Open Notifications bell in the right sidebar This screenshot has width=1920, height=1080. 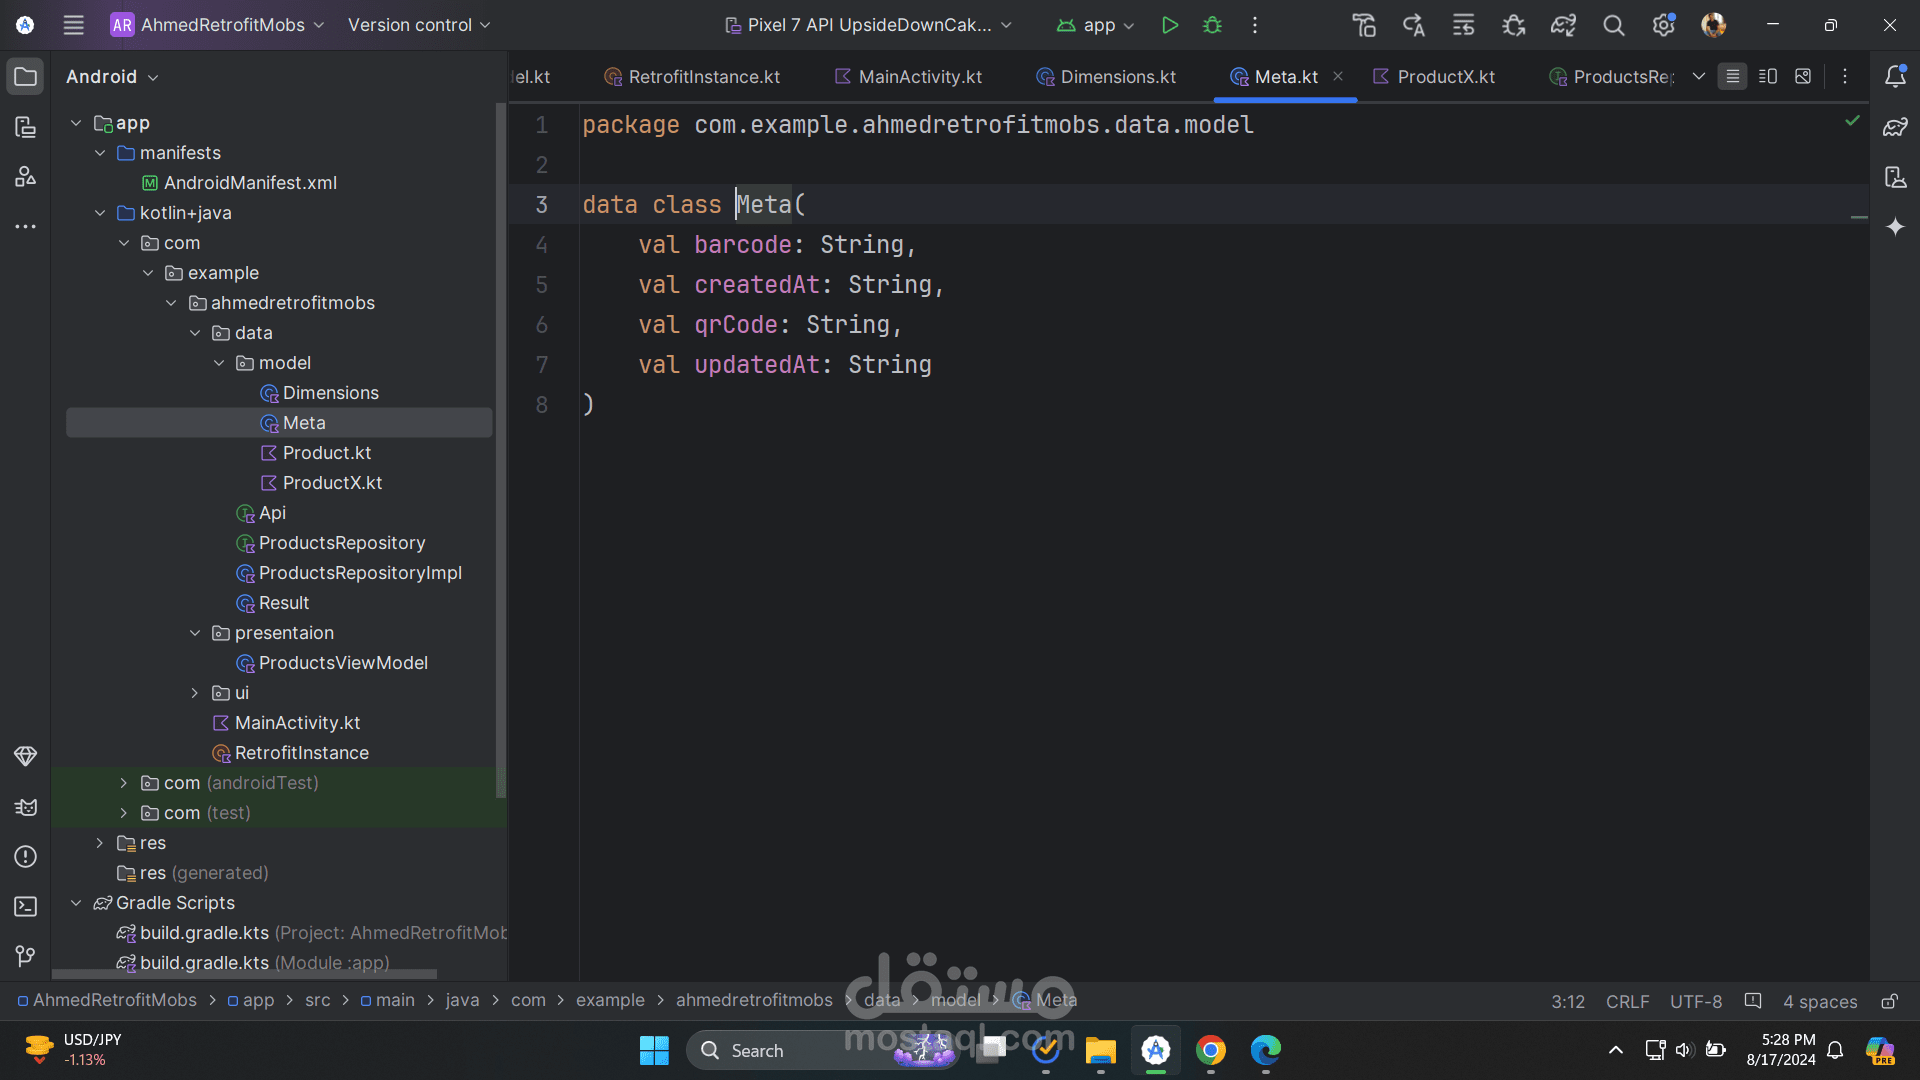click(x=1895, y=77)
